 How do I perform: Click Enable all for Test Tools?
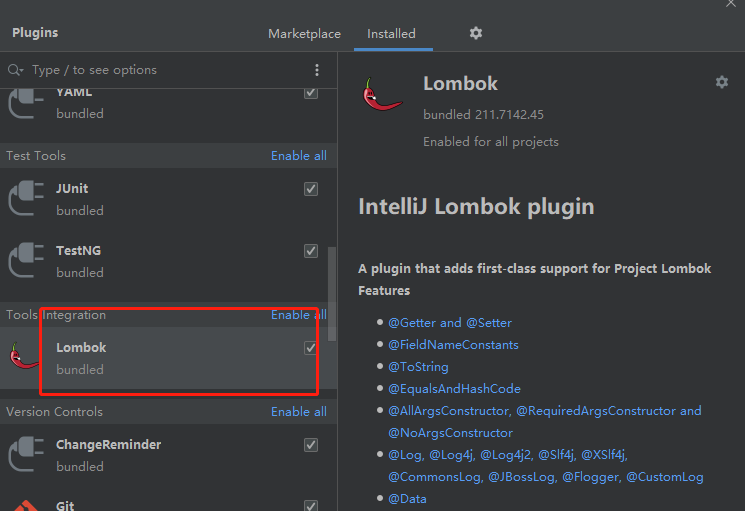pyautogui.click(x=298, y=156)
